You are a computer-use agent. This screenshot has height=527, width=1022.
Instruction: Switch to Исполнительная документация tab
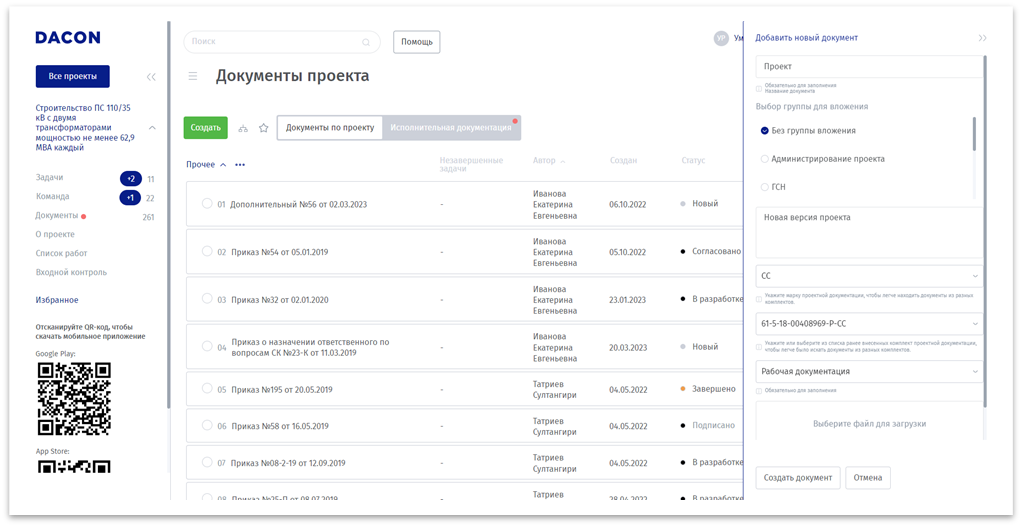point(451,128)
